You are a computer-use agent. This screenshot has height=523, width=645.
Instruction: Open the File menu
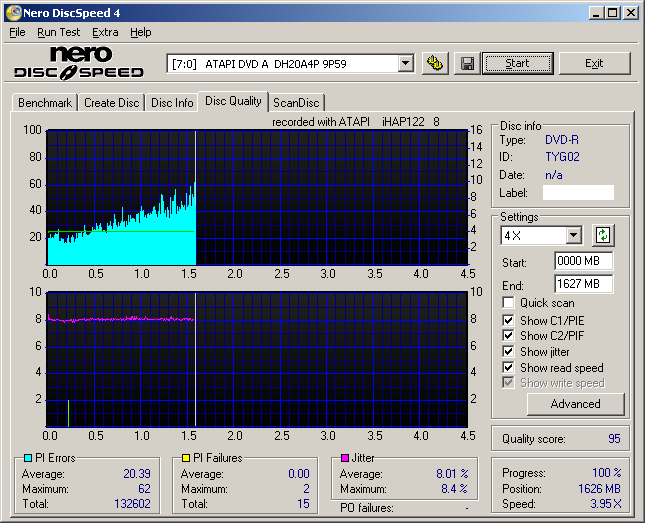click(17, 32)
